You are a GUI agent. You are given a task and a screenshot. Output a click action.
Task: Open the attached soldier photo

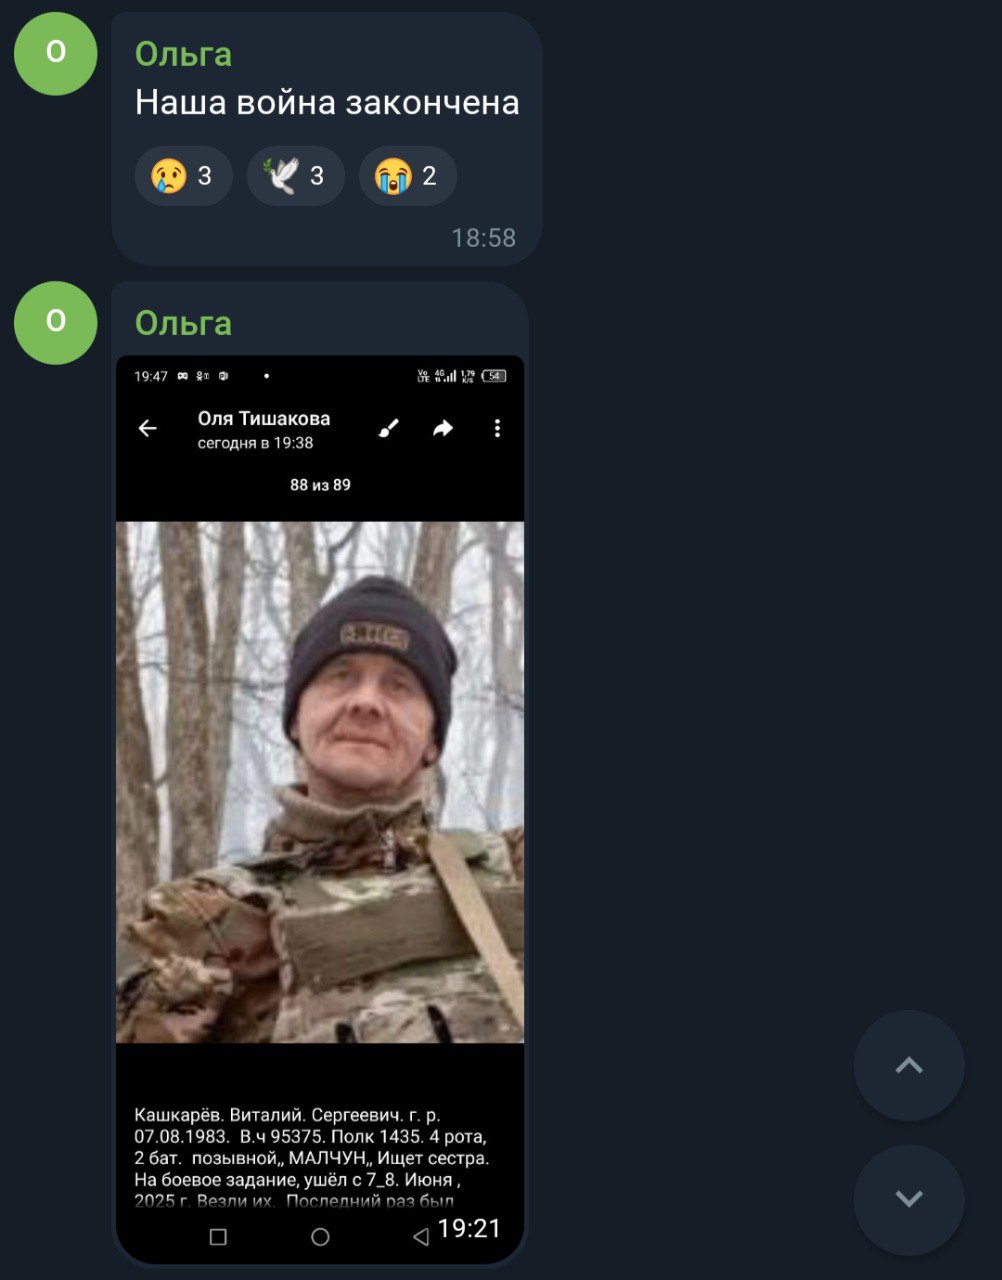[x=320, y=782]
